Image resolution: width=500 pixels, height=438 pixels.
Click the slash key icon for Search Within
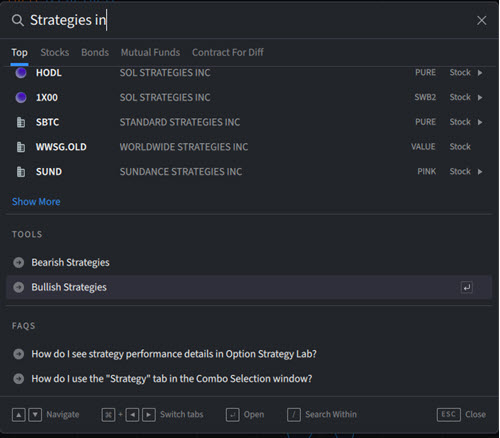point(294,415)
